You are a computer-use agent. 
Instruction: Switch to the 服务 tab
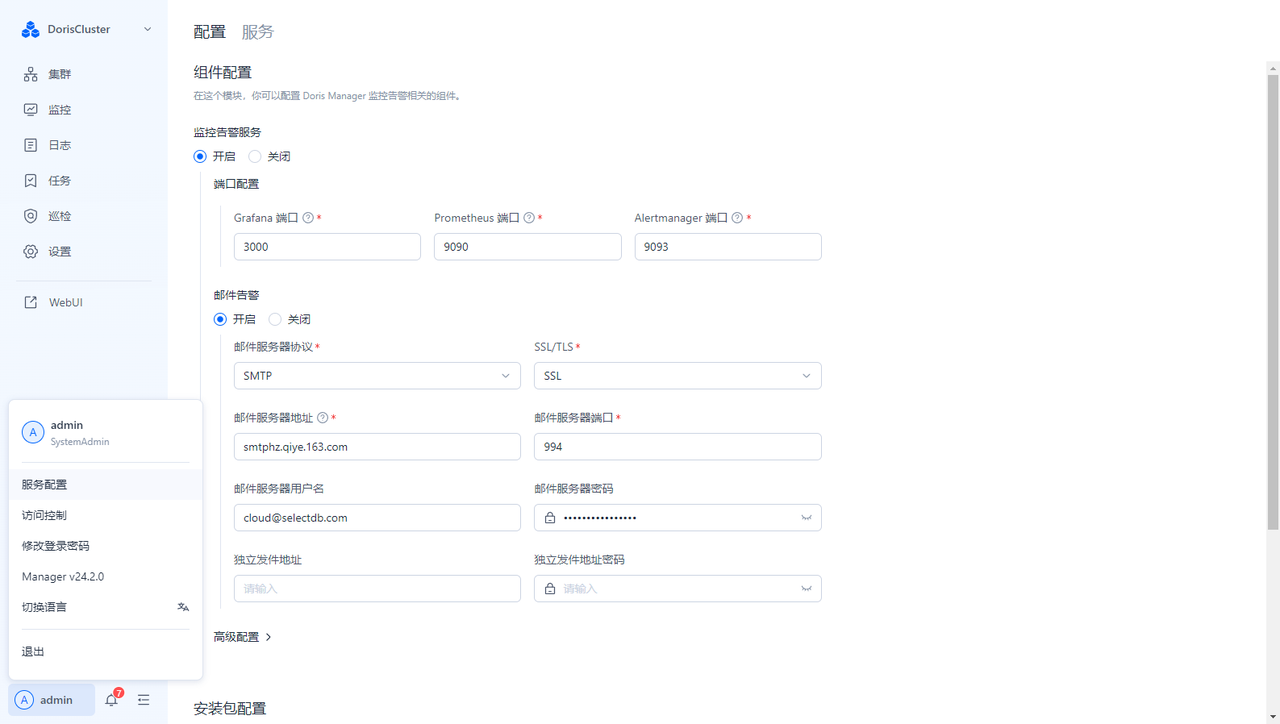coord(258,32)
